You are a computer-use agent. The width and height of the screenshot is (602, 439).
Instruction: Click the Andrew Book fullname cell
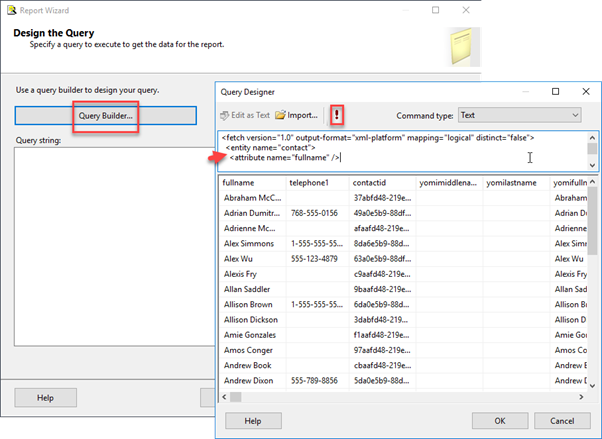pyautogui.click(x=253, y=365)
